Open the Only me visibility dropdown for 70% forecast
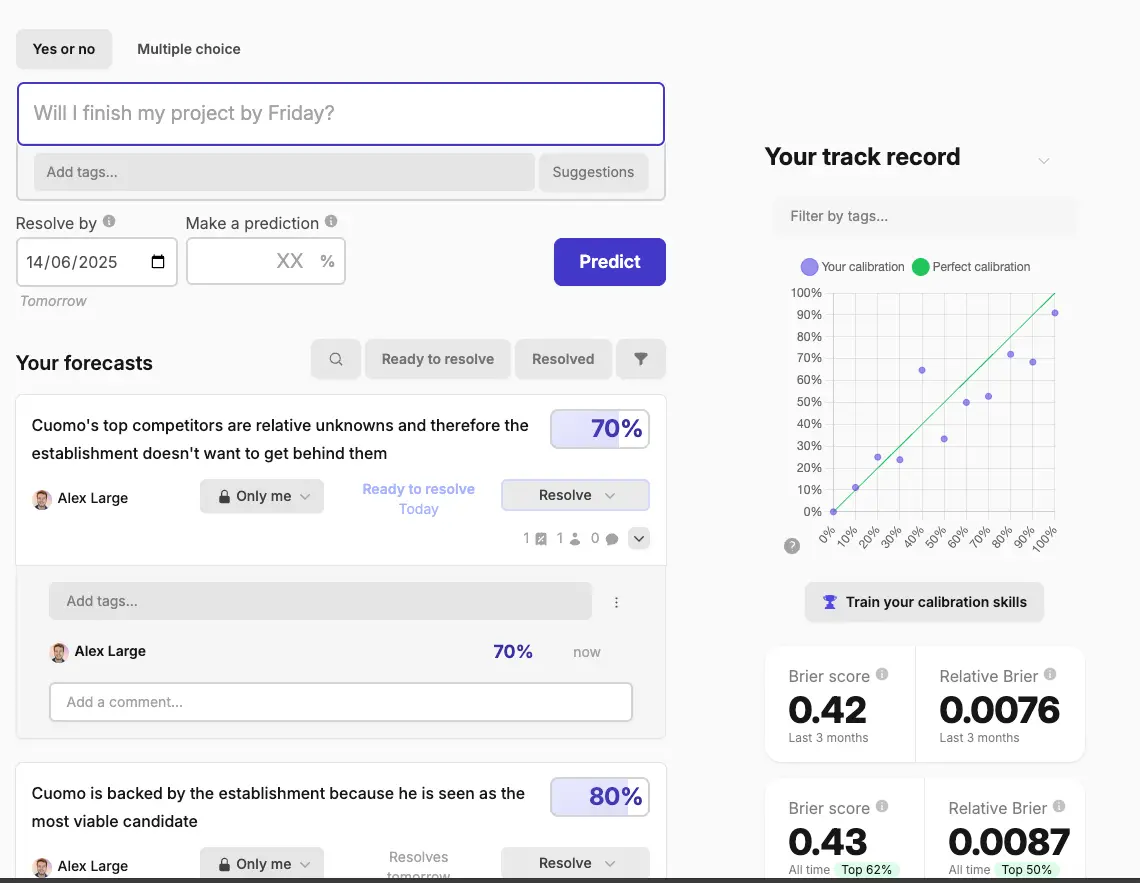This screenshot has height=883, width=1140. pos(262,496)
